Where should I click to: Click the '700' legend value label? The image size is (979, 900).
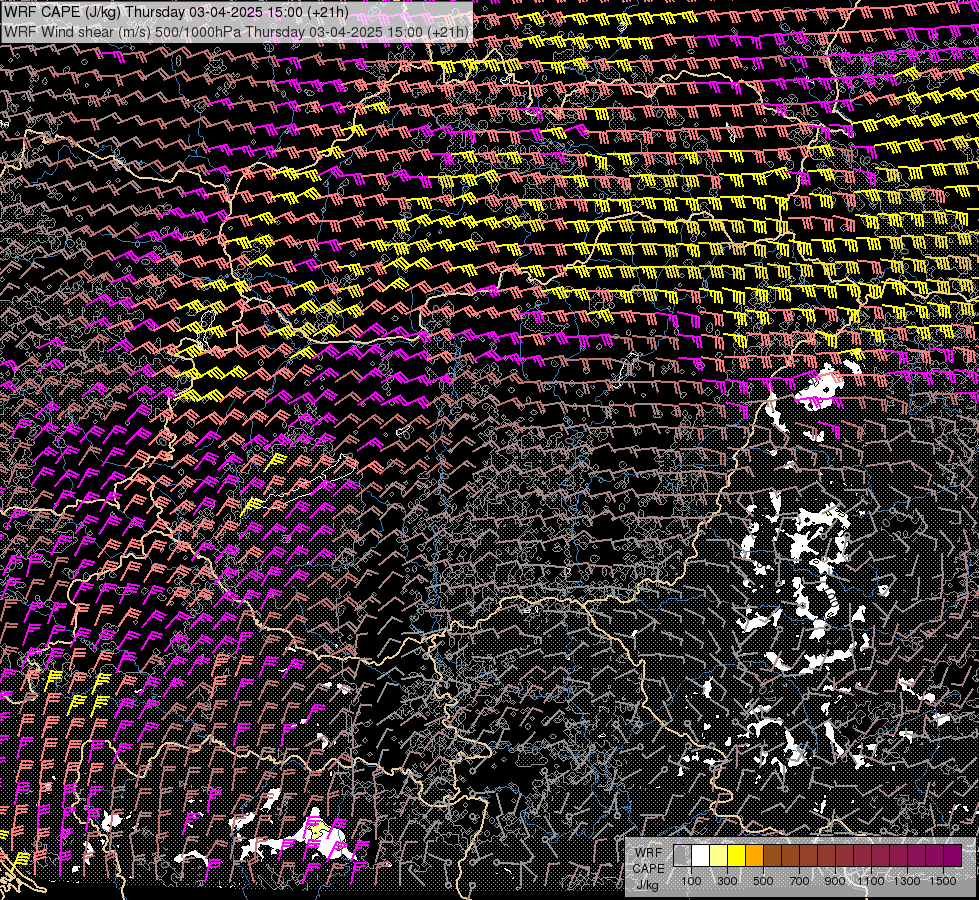[799, 881]
